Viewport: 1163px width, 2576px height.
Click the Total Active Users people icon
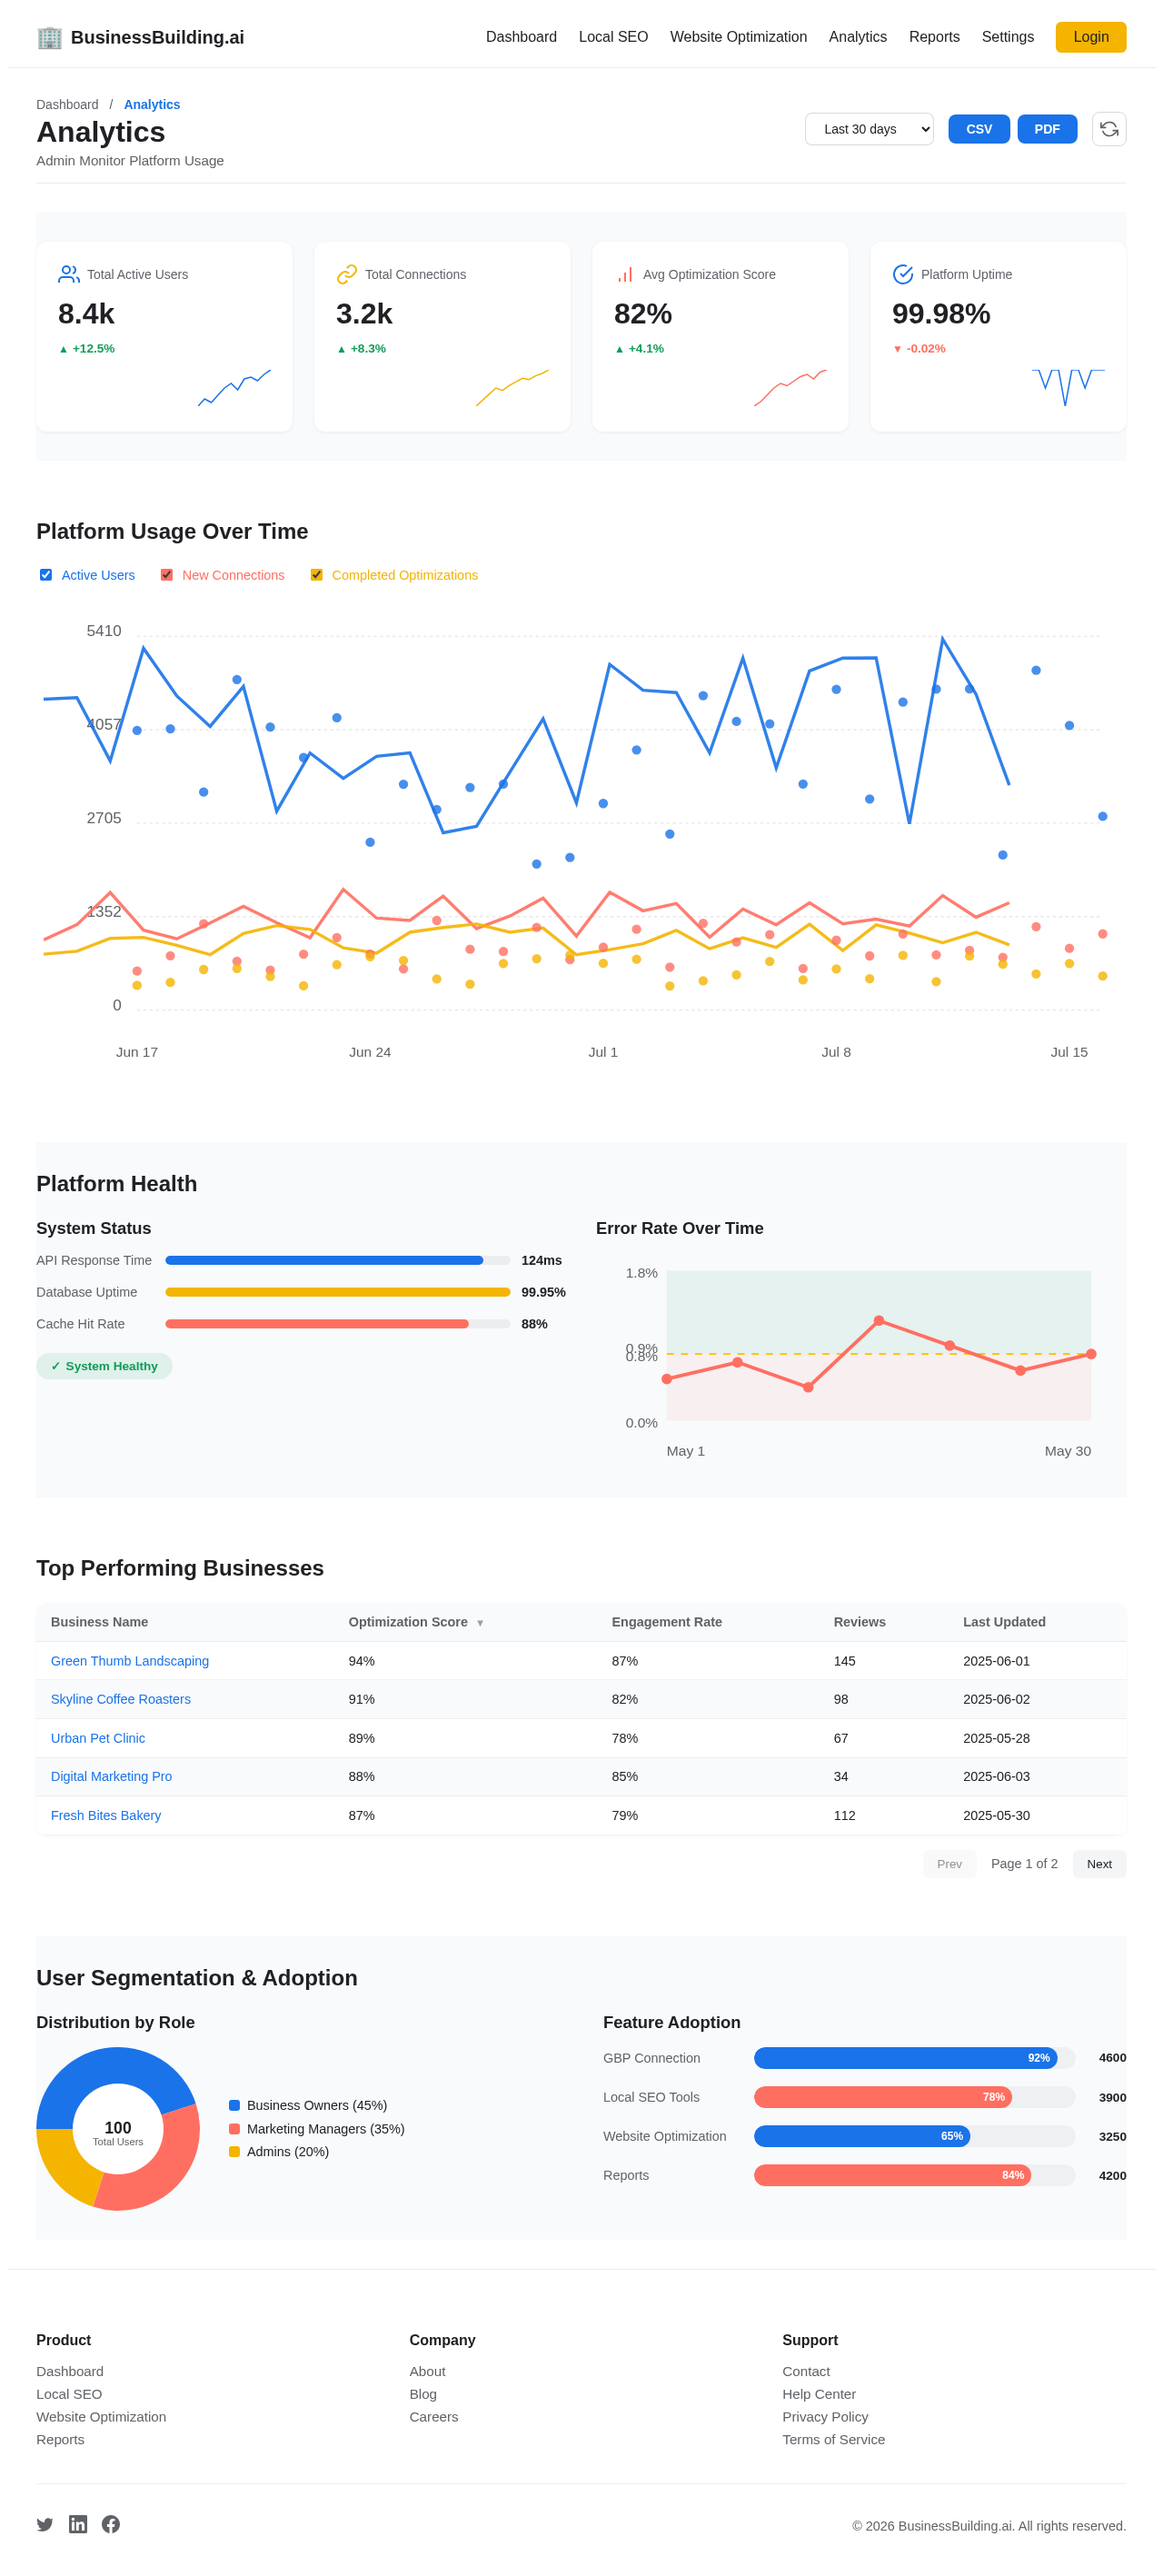tap(69, 274)
